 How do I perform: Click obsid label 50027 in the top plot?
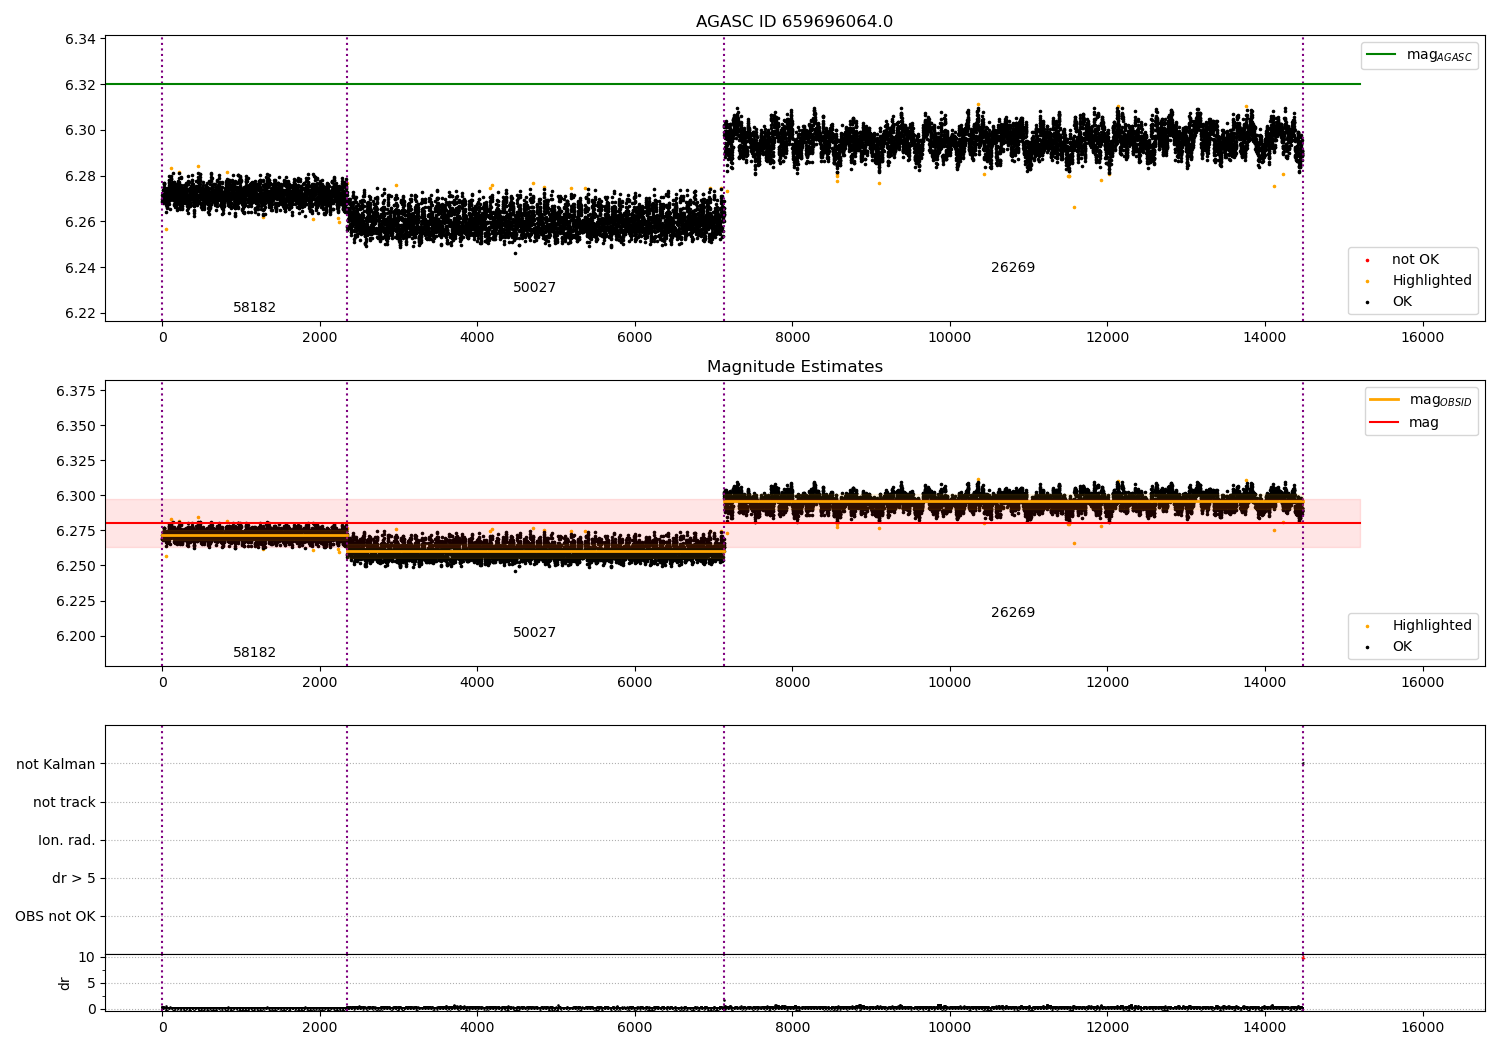(x=534, y=288)
